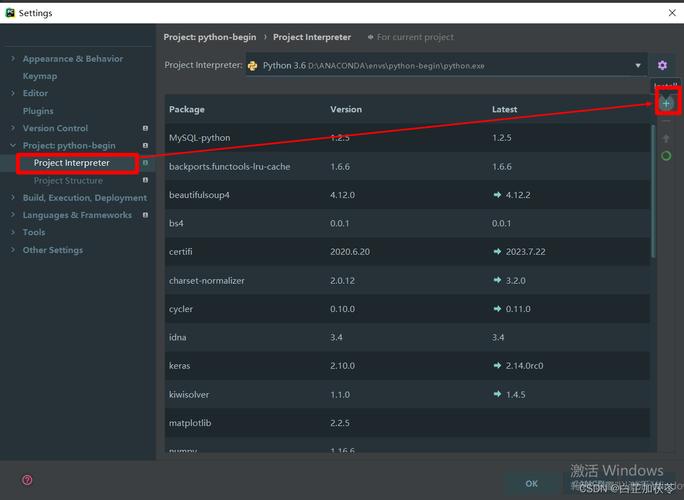Click the help question mark icon

coord(27,480)
